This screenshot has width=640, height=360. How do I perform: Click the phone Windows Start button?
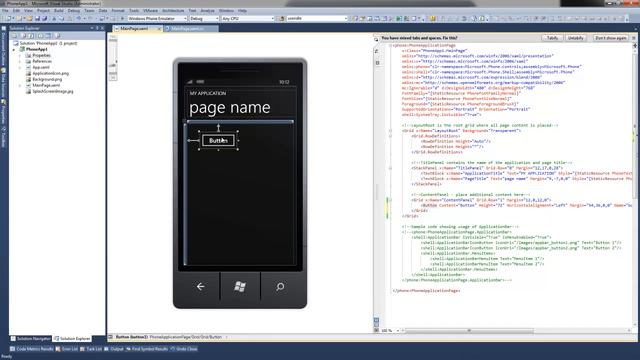pyautogui.click(x=240, y=287)
